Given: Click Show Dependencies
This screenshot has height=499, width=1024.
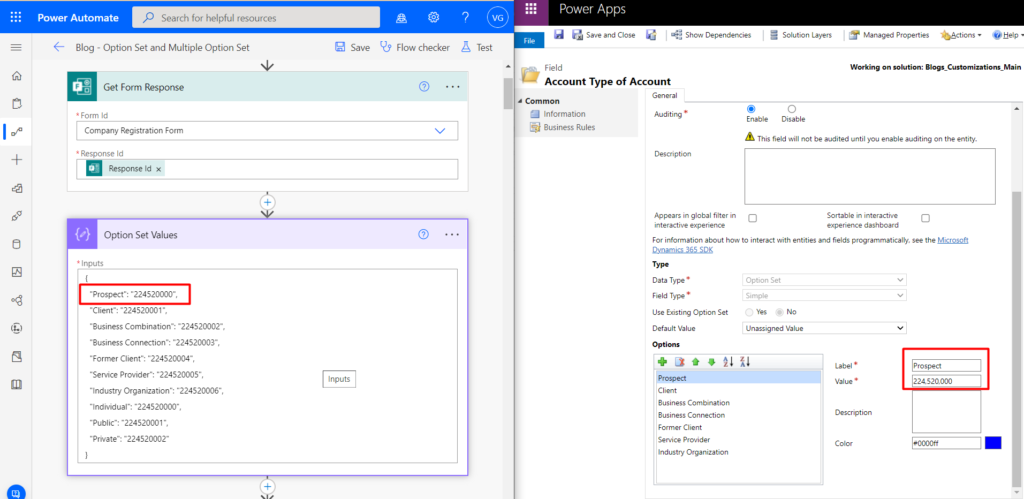Looking at the screenshot, I should 711,35.
